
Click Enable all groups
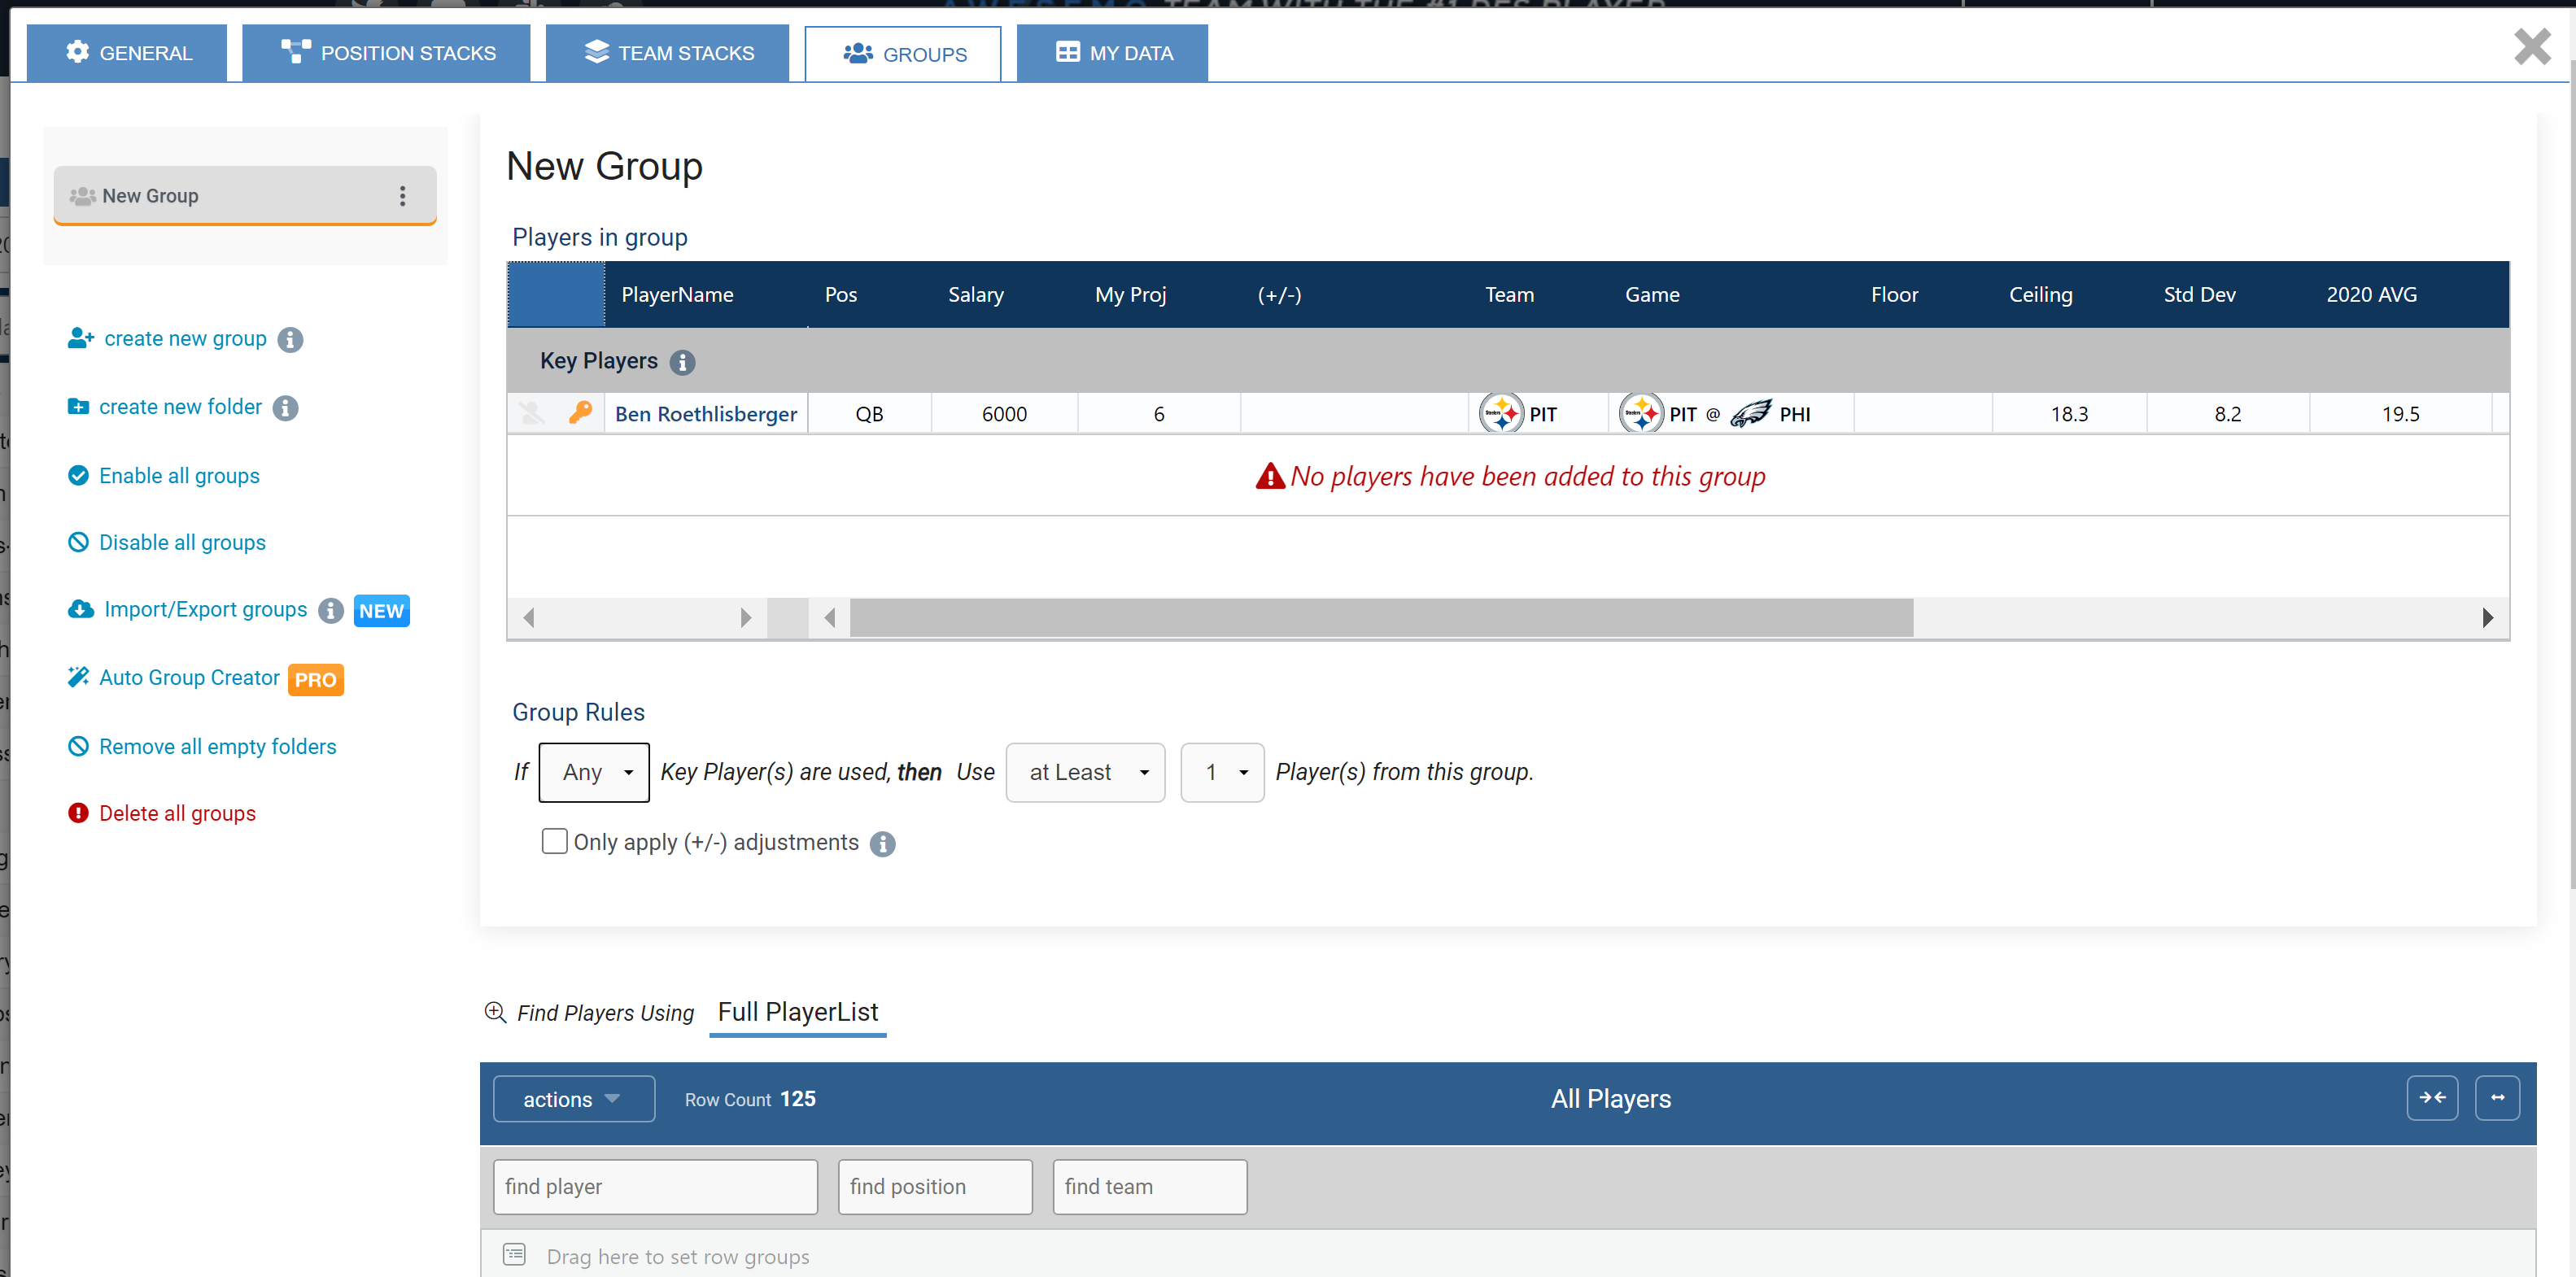click(x=179, y=476)
